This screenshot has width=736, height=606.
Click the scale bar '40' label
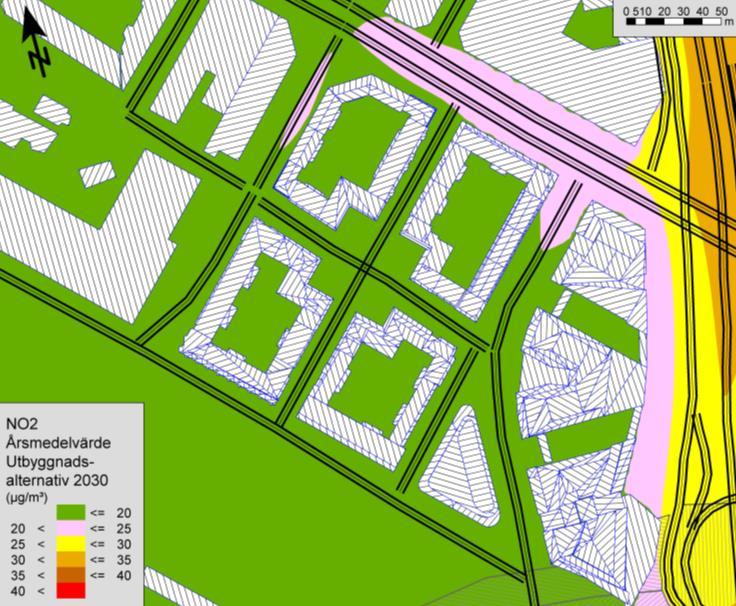[x=703, y=11]
